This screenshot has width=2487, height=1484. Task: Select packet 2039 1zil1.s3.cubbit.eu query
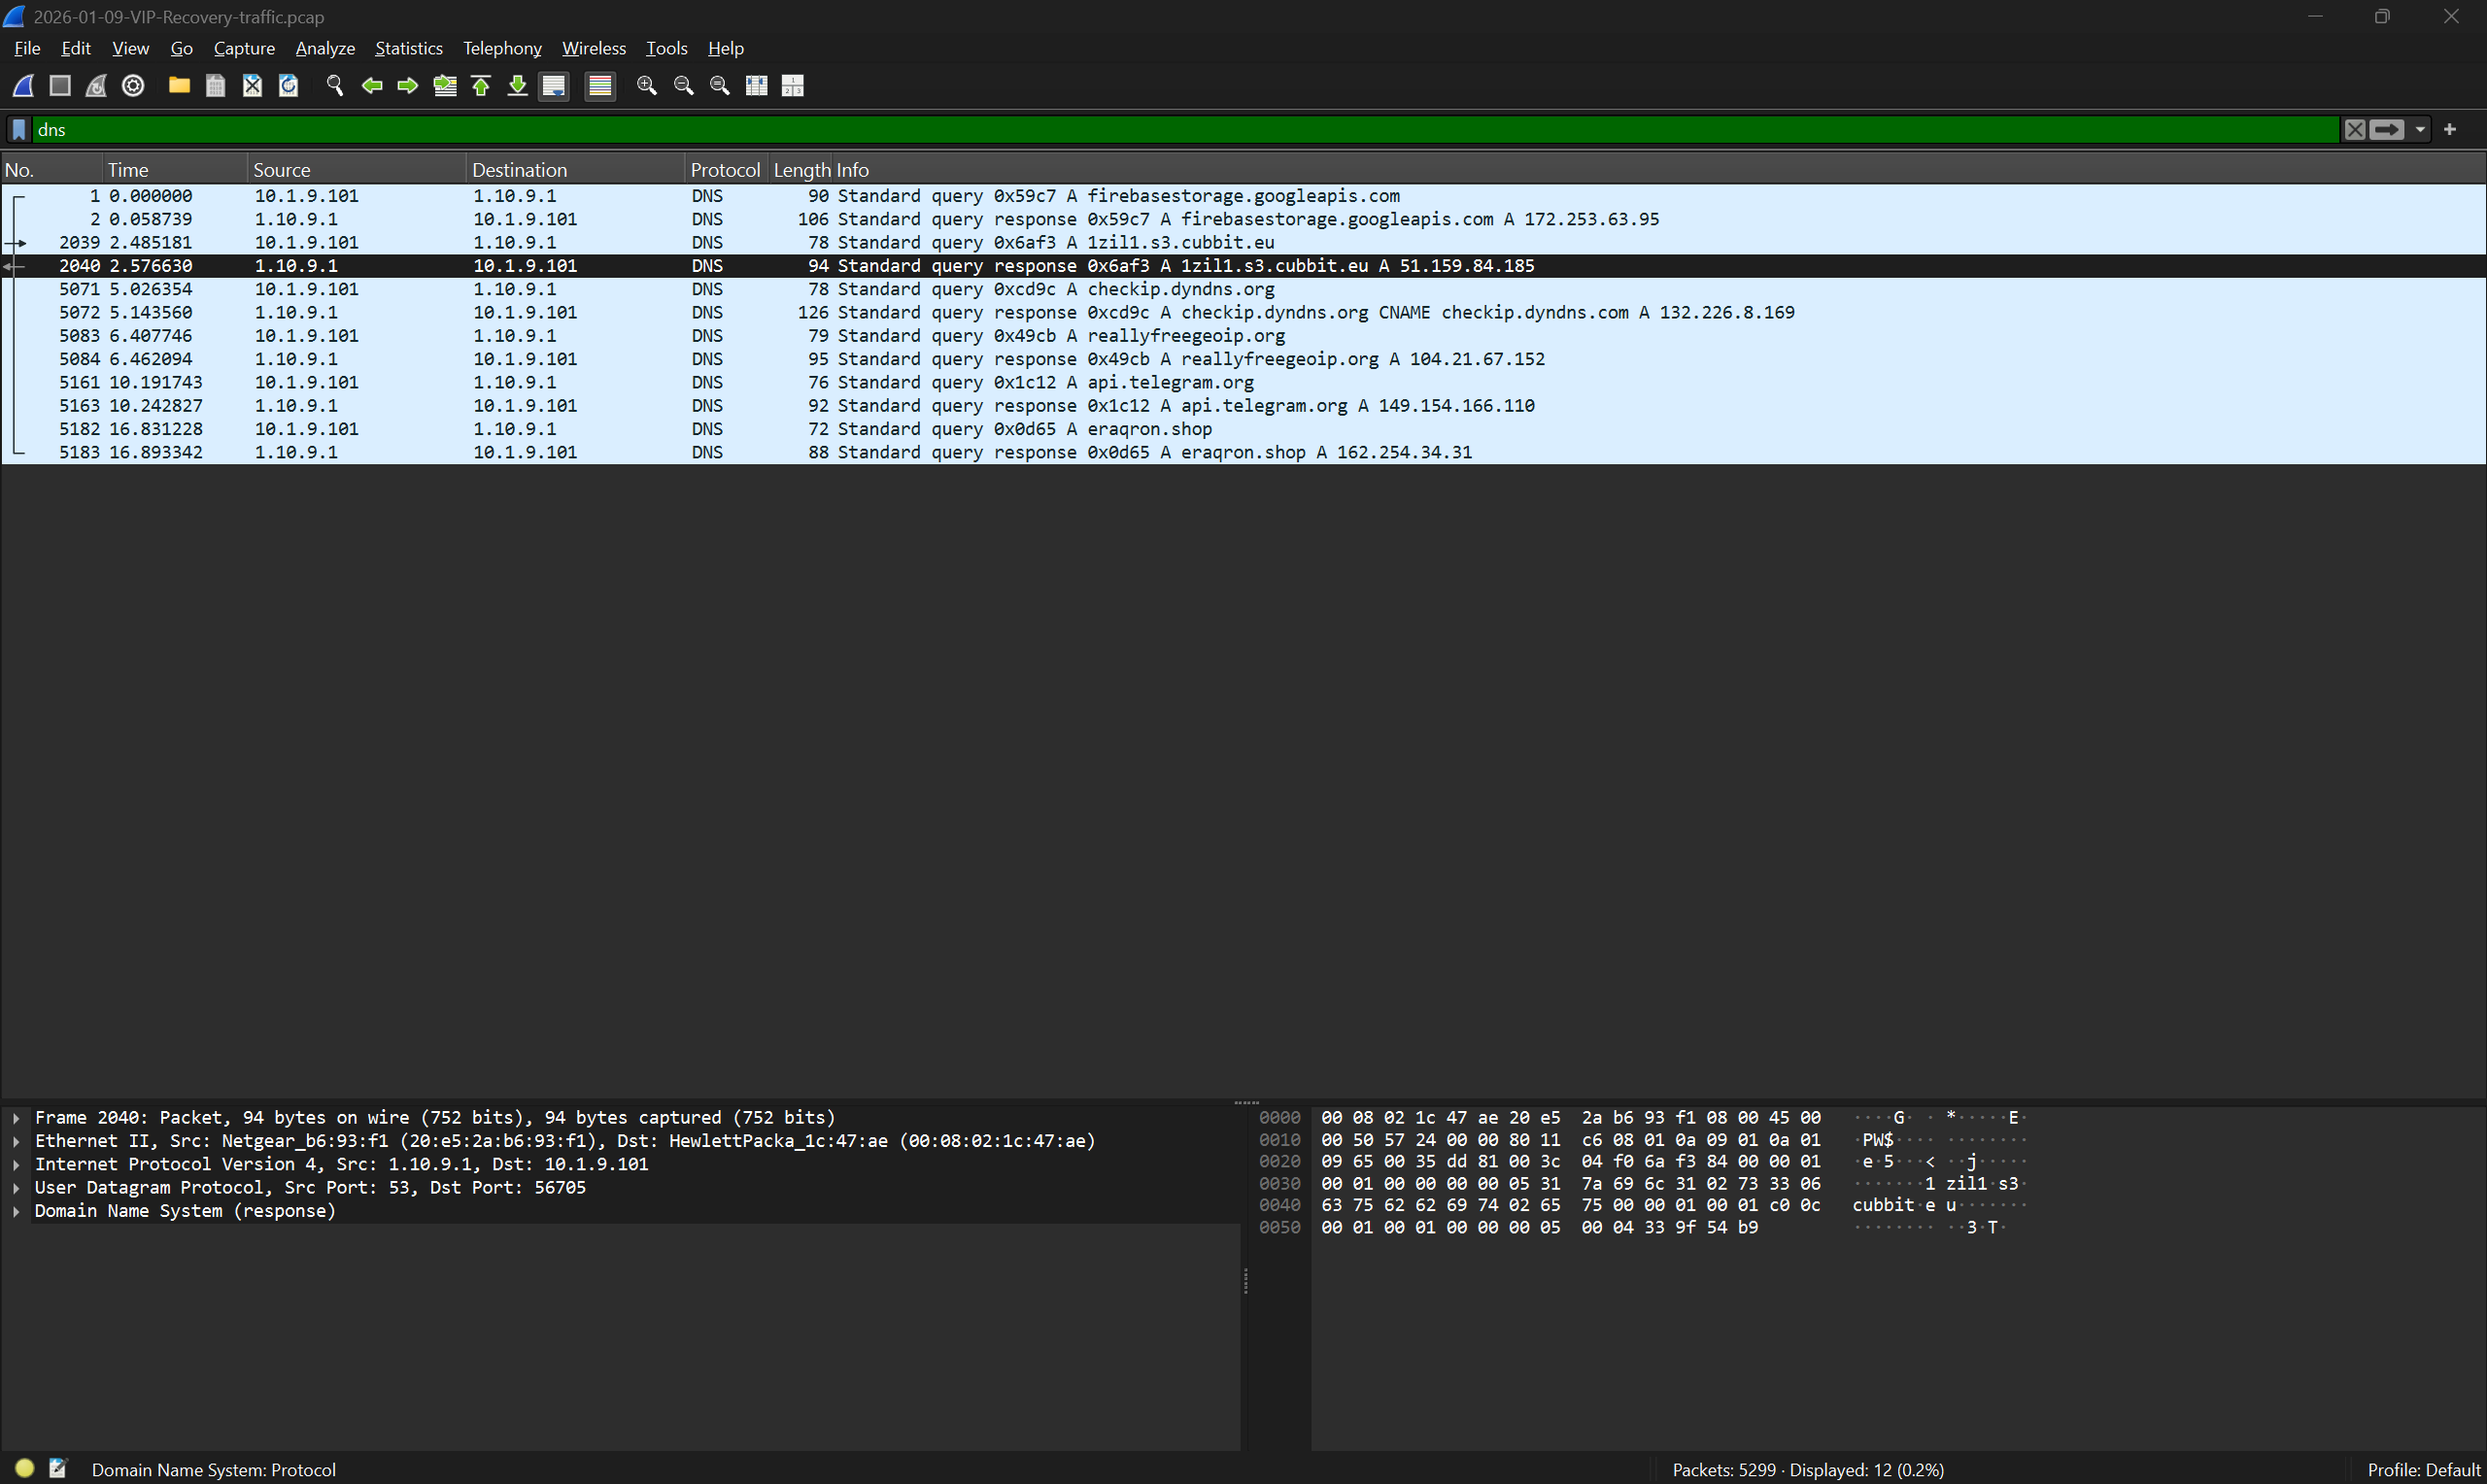coord(1243,242)
